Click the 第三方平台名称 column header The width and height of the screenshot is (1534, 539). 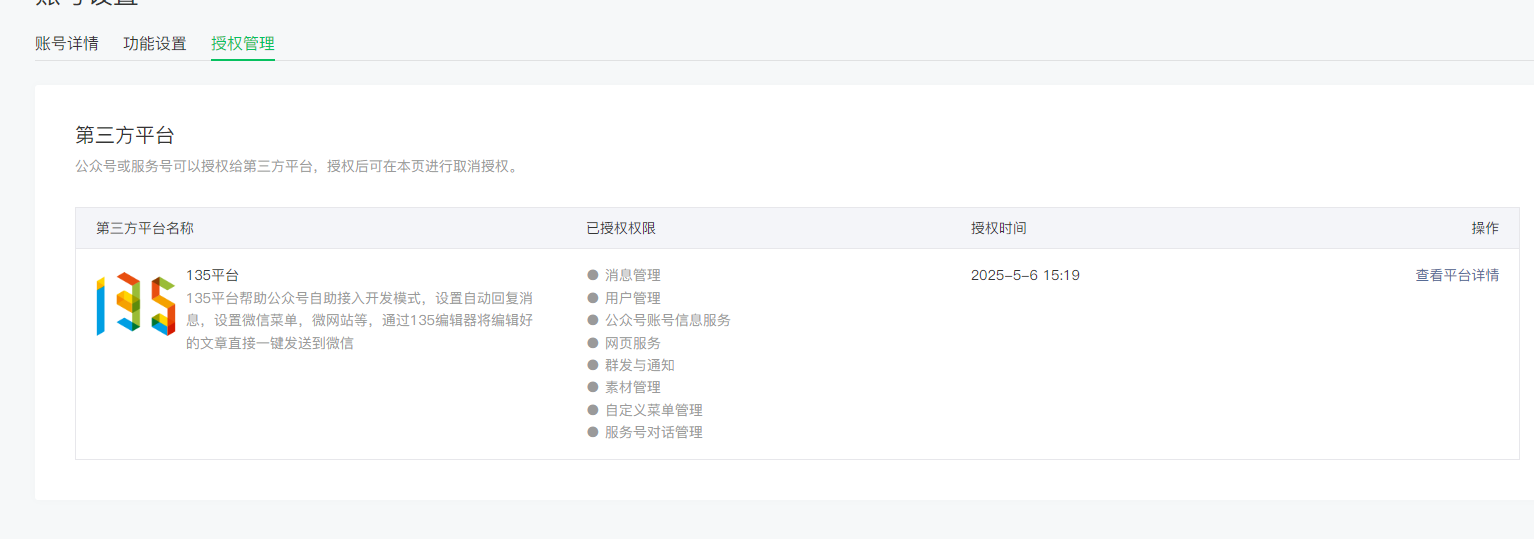[145, 228]
